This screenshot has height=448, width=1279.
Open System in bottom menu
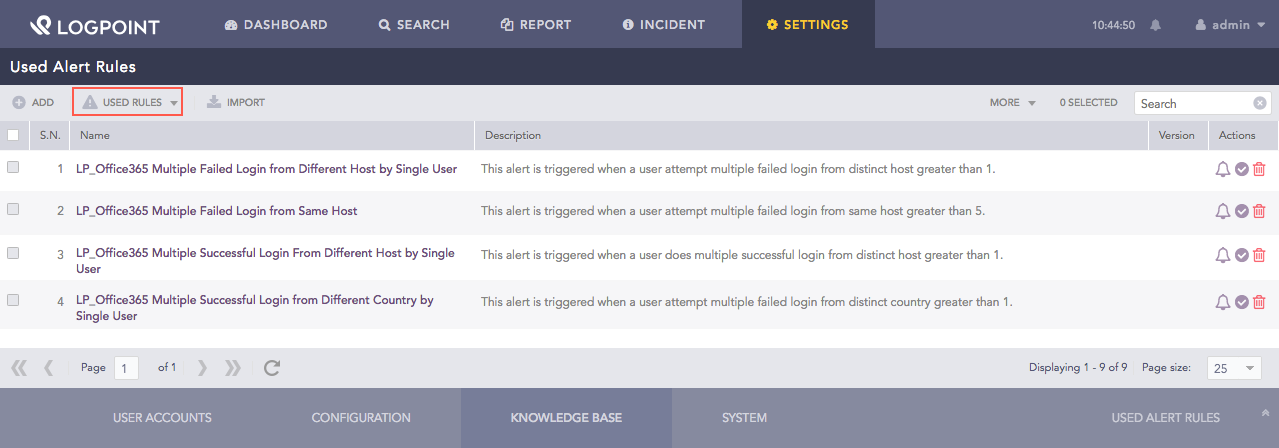744,418
